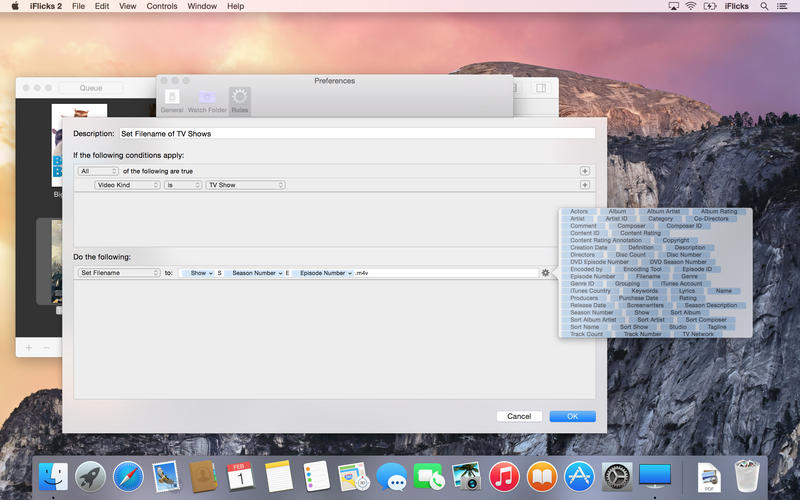Screen dimensions: 800x500
Task: Launch Safari from the Dock
Action: pyautogui.click(x=129, y=476)
